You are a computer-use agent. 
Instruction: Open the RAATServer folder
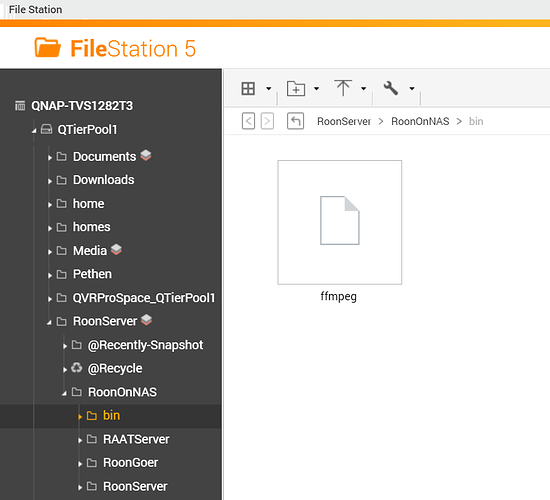[136, 439]
